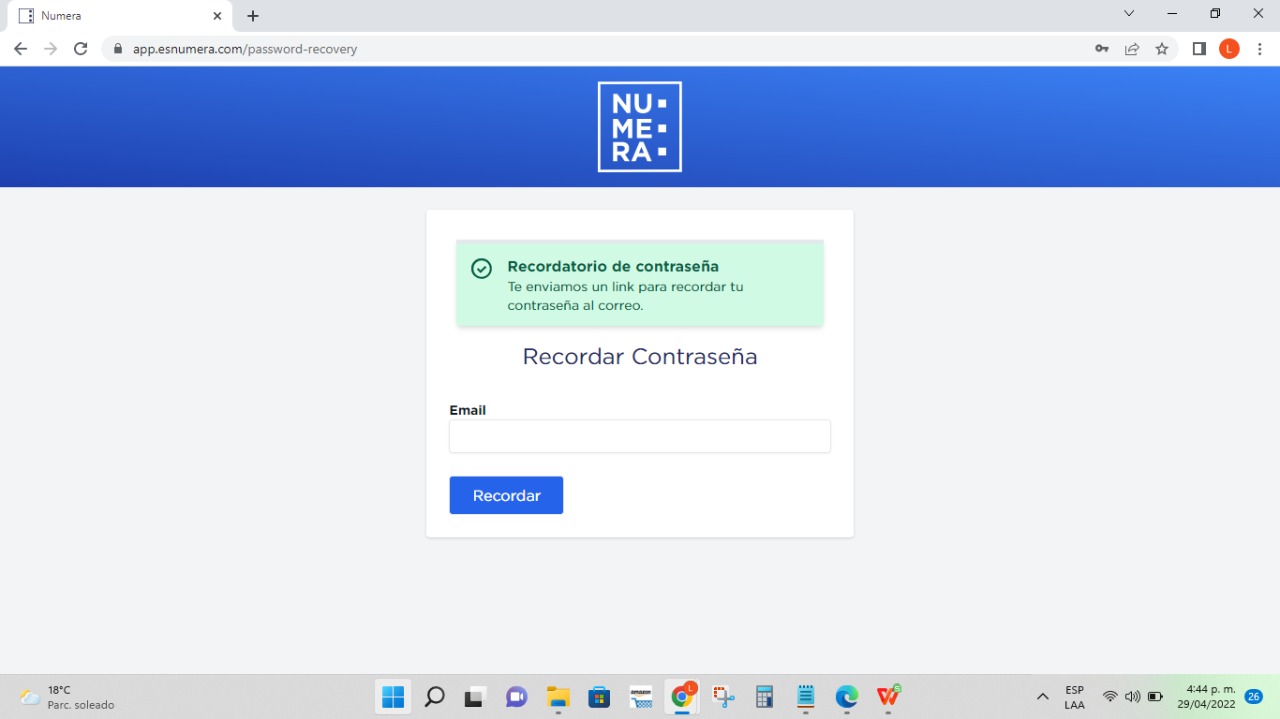The width and height of the screenshot is (1280, 719).
Task: Click the Recordar Contraseña heading
Action: (x=640, y=357)
